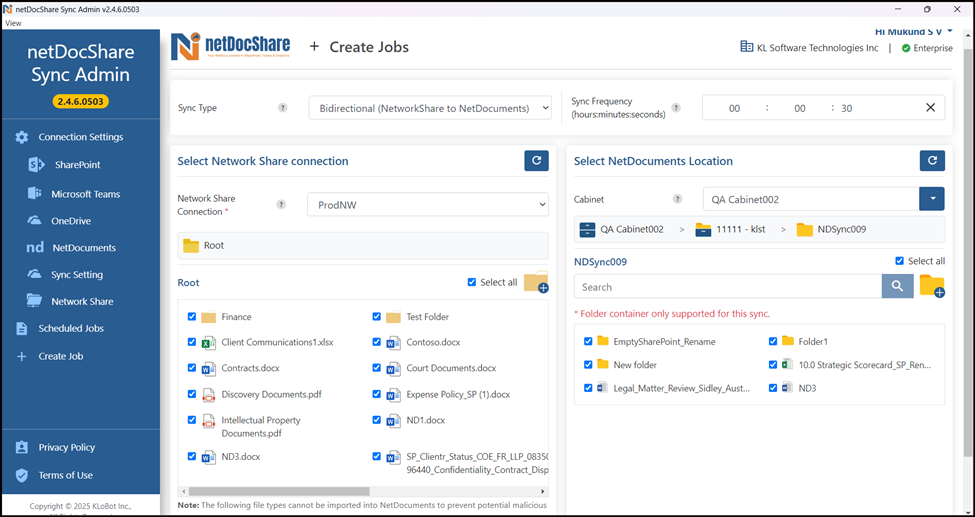Click the help icon next to Sync Frequency

(x=676, y=108)
